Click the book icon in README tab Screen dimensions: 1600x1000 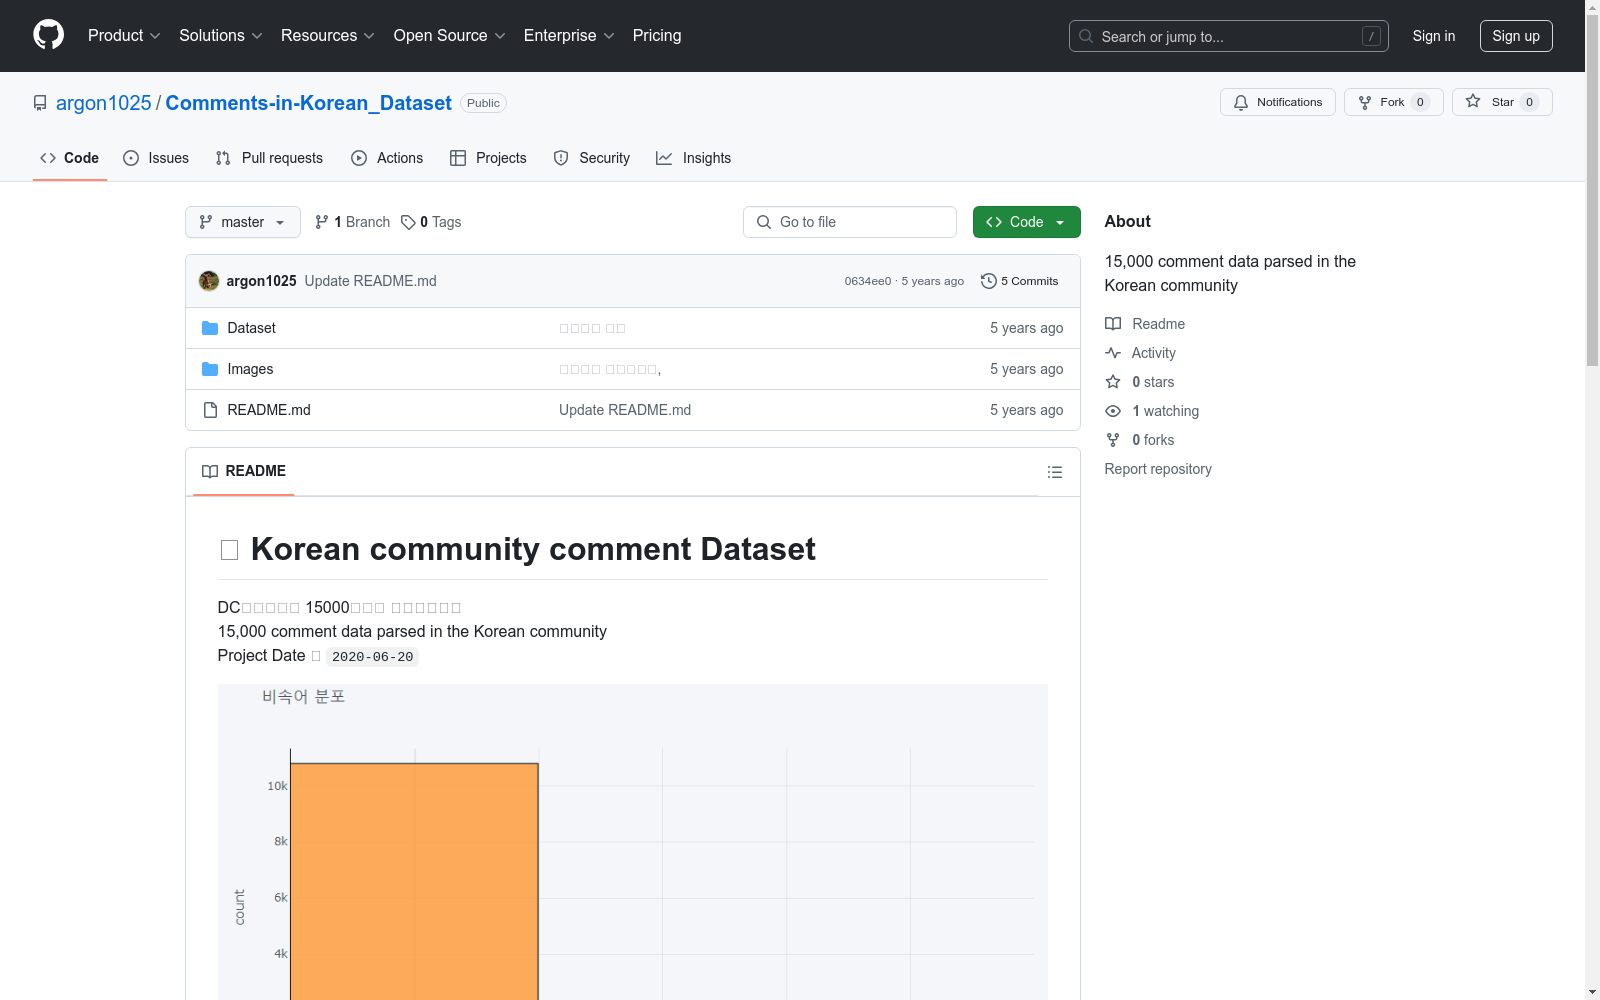tap(210, 471)
